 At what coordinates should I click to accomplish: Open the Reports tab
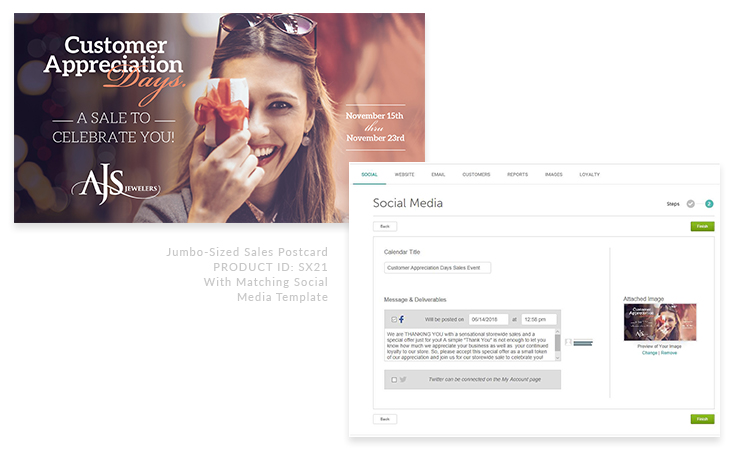click(517, 175)
